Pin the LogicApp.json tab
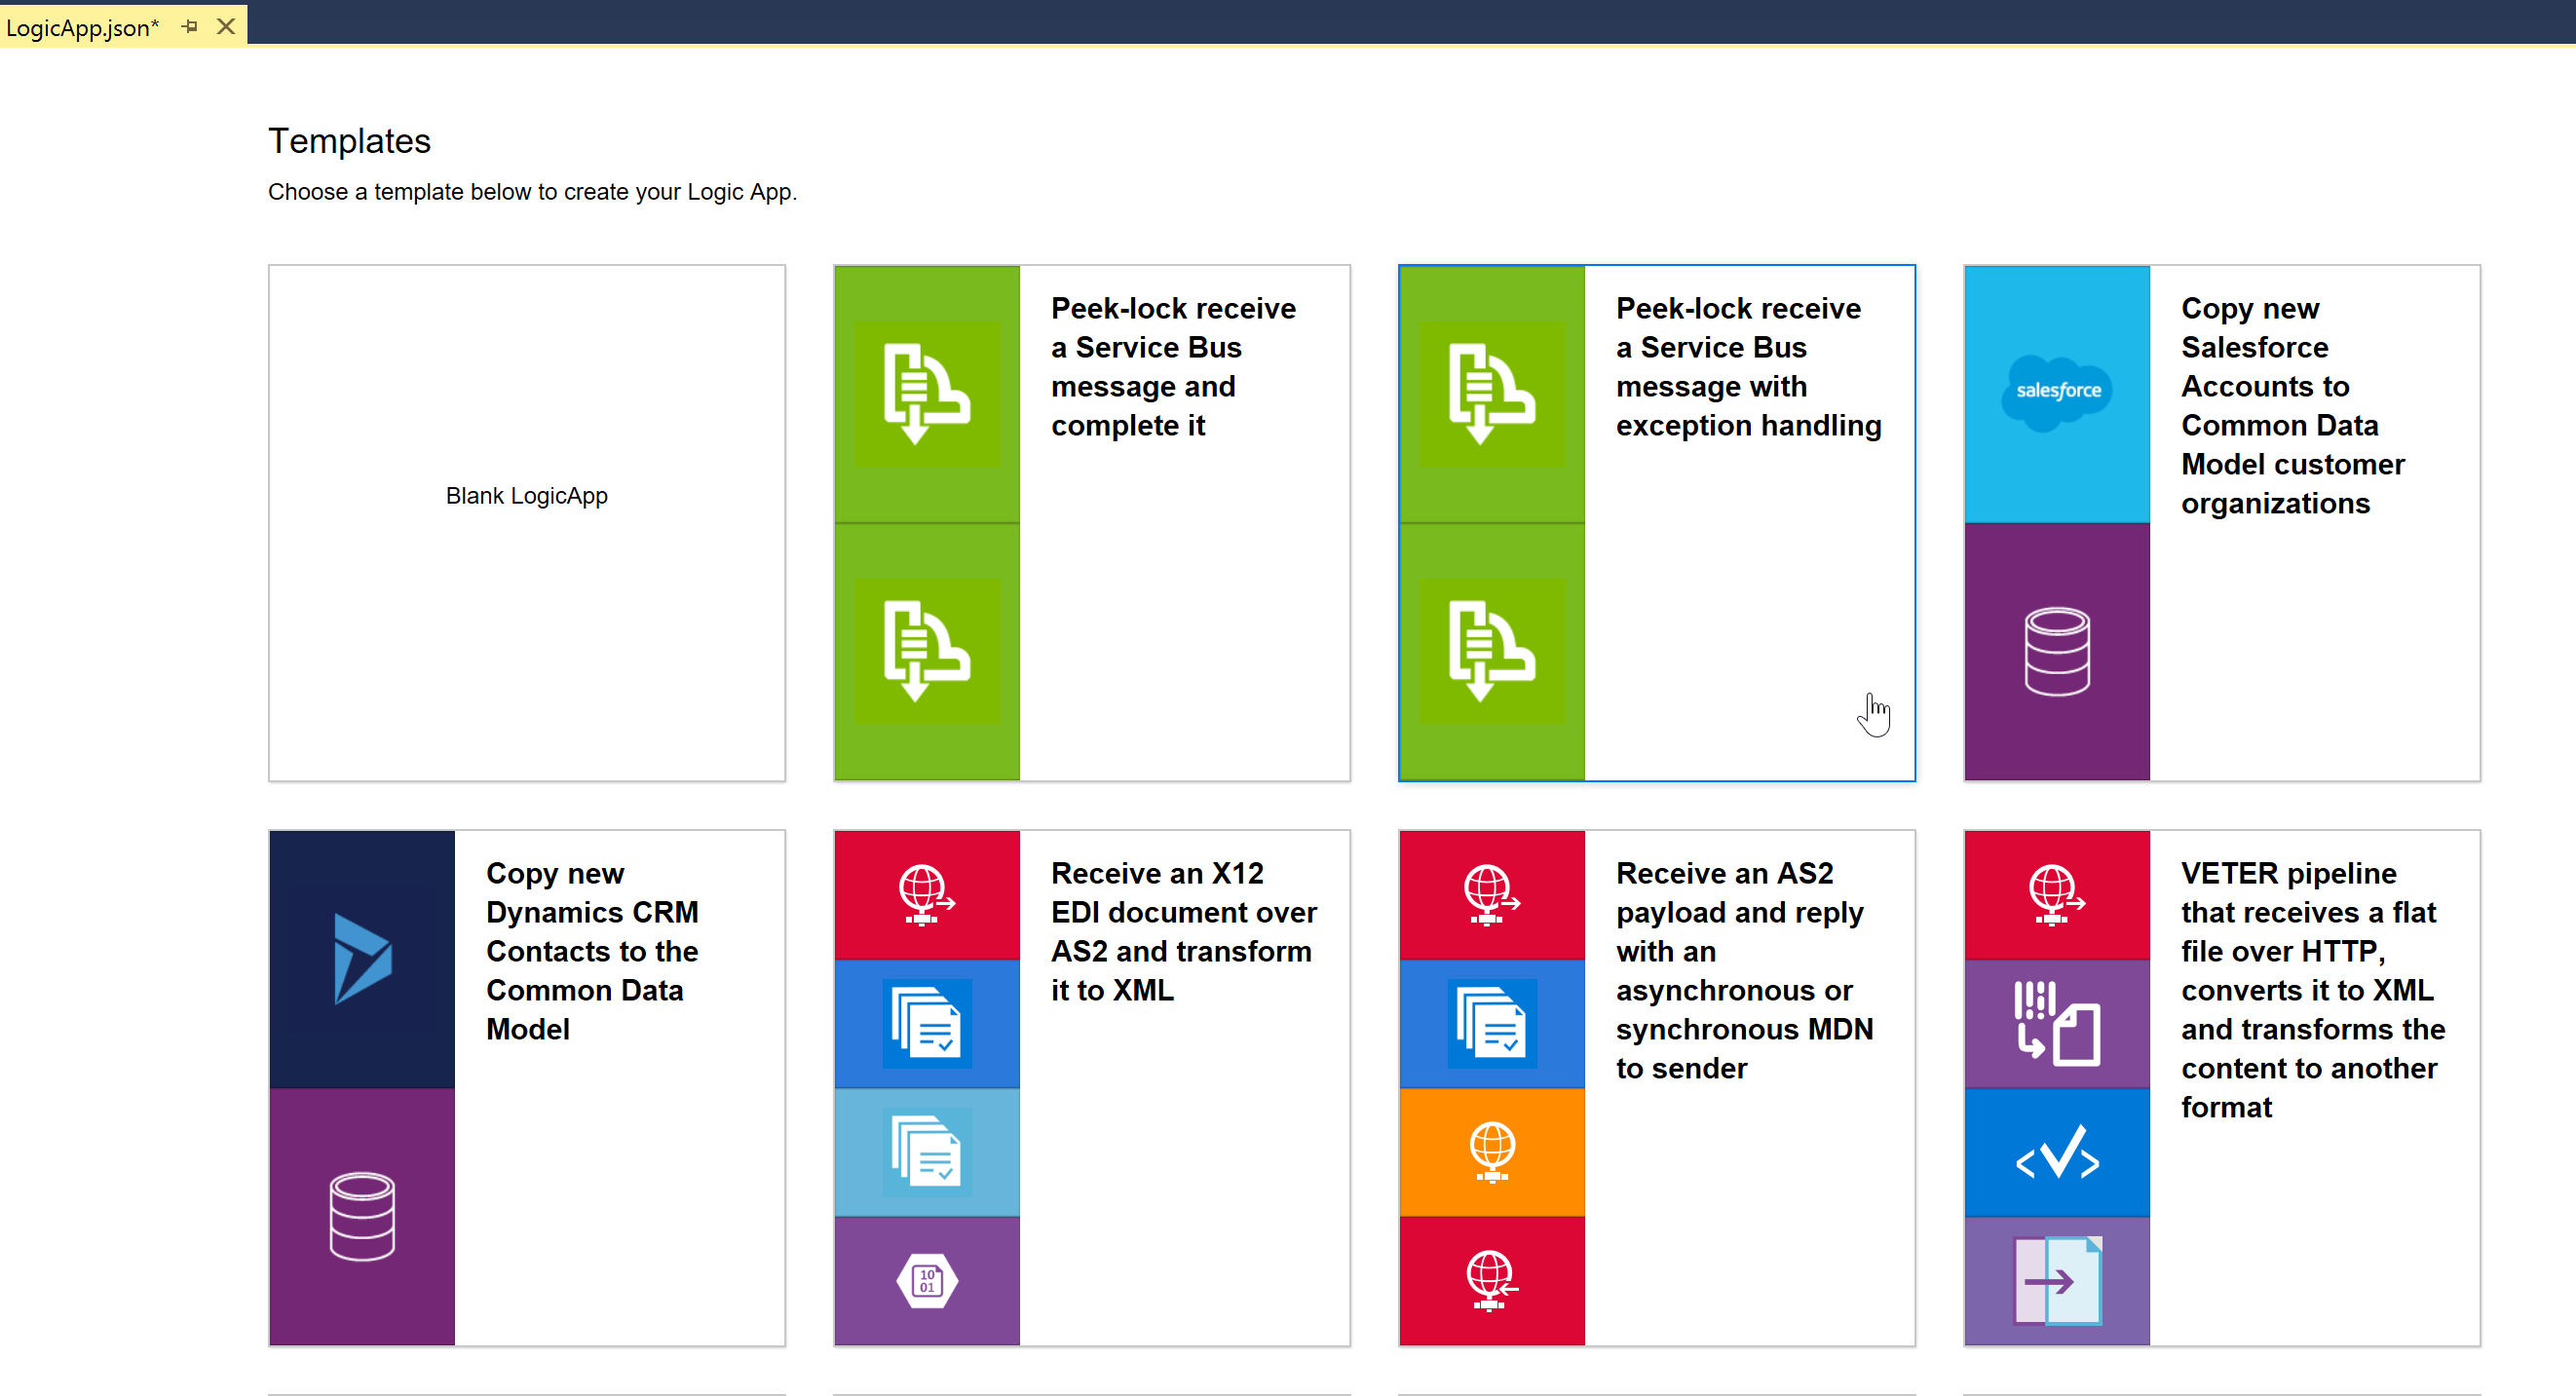2576x1396 pixels. pos(189,27)
